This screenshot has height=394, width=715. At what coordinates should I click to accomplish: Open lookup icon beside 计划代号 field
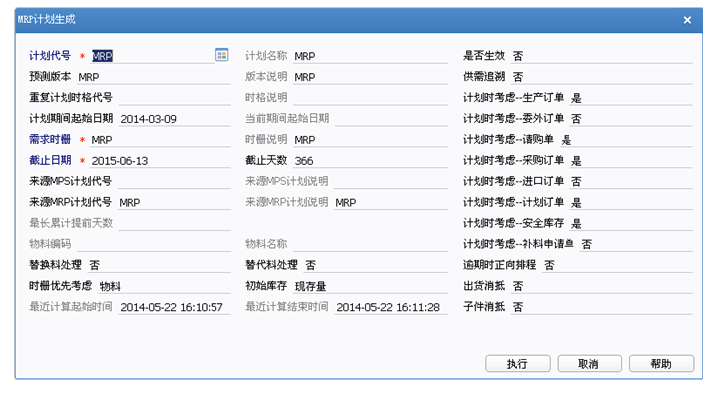tap(222, 55)
